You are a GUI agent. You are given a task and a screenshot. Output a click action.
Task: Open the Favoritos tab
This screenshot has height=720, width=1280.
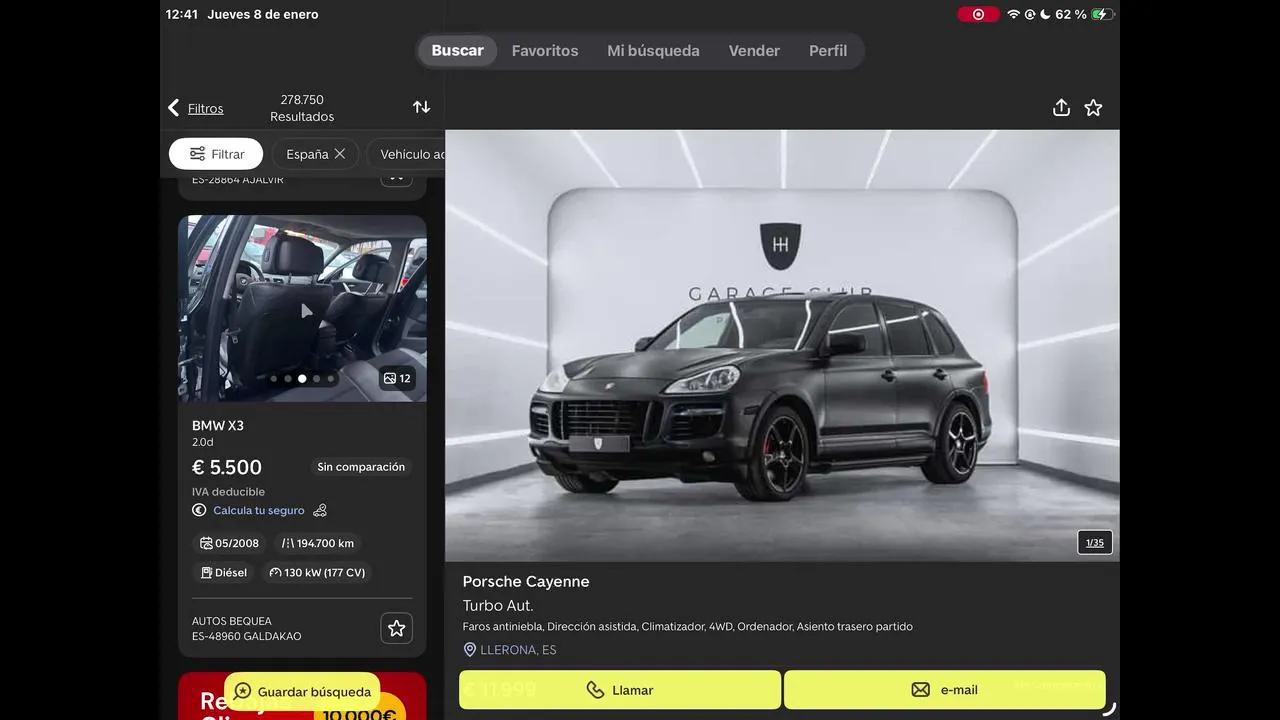coord(545,51)
